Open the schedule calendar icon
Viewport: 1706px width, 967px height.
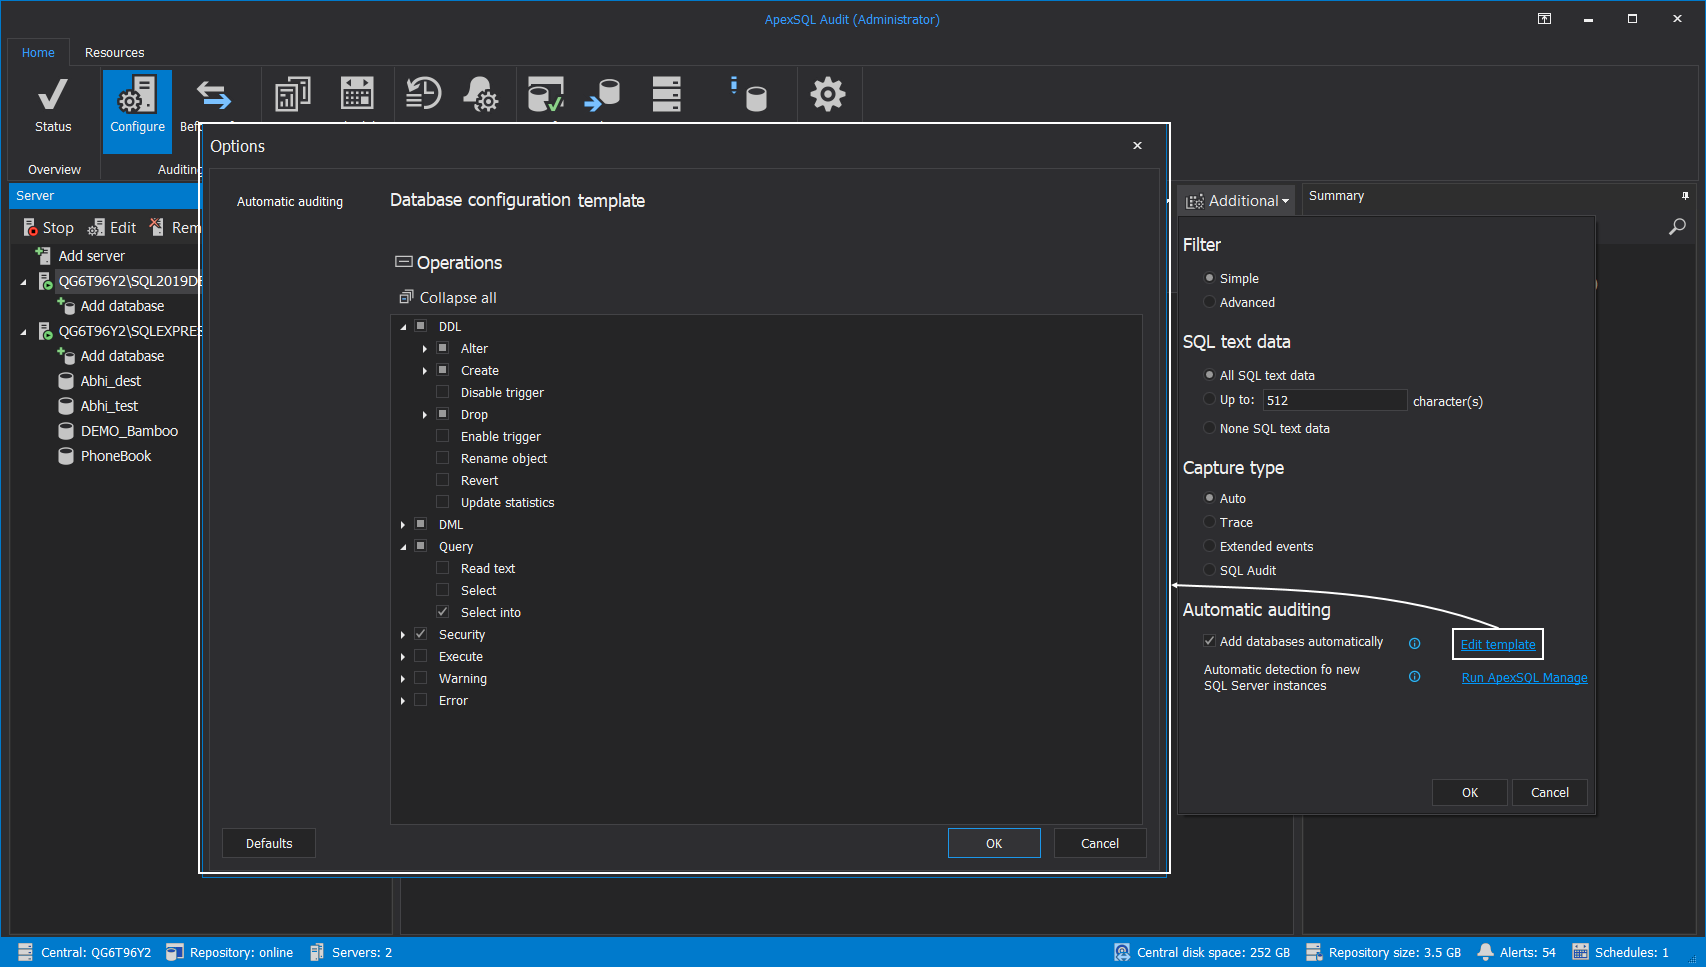tap(357, 95)
